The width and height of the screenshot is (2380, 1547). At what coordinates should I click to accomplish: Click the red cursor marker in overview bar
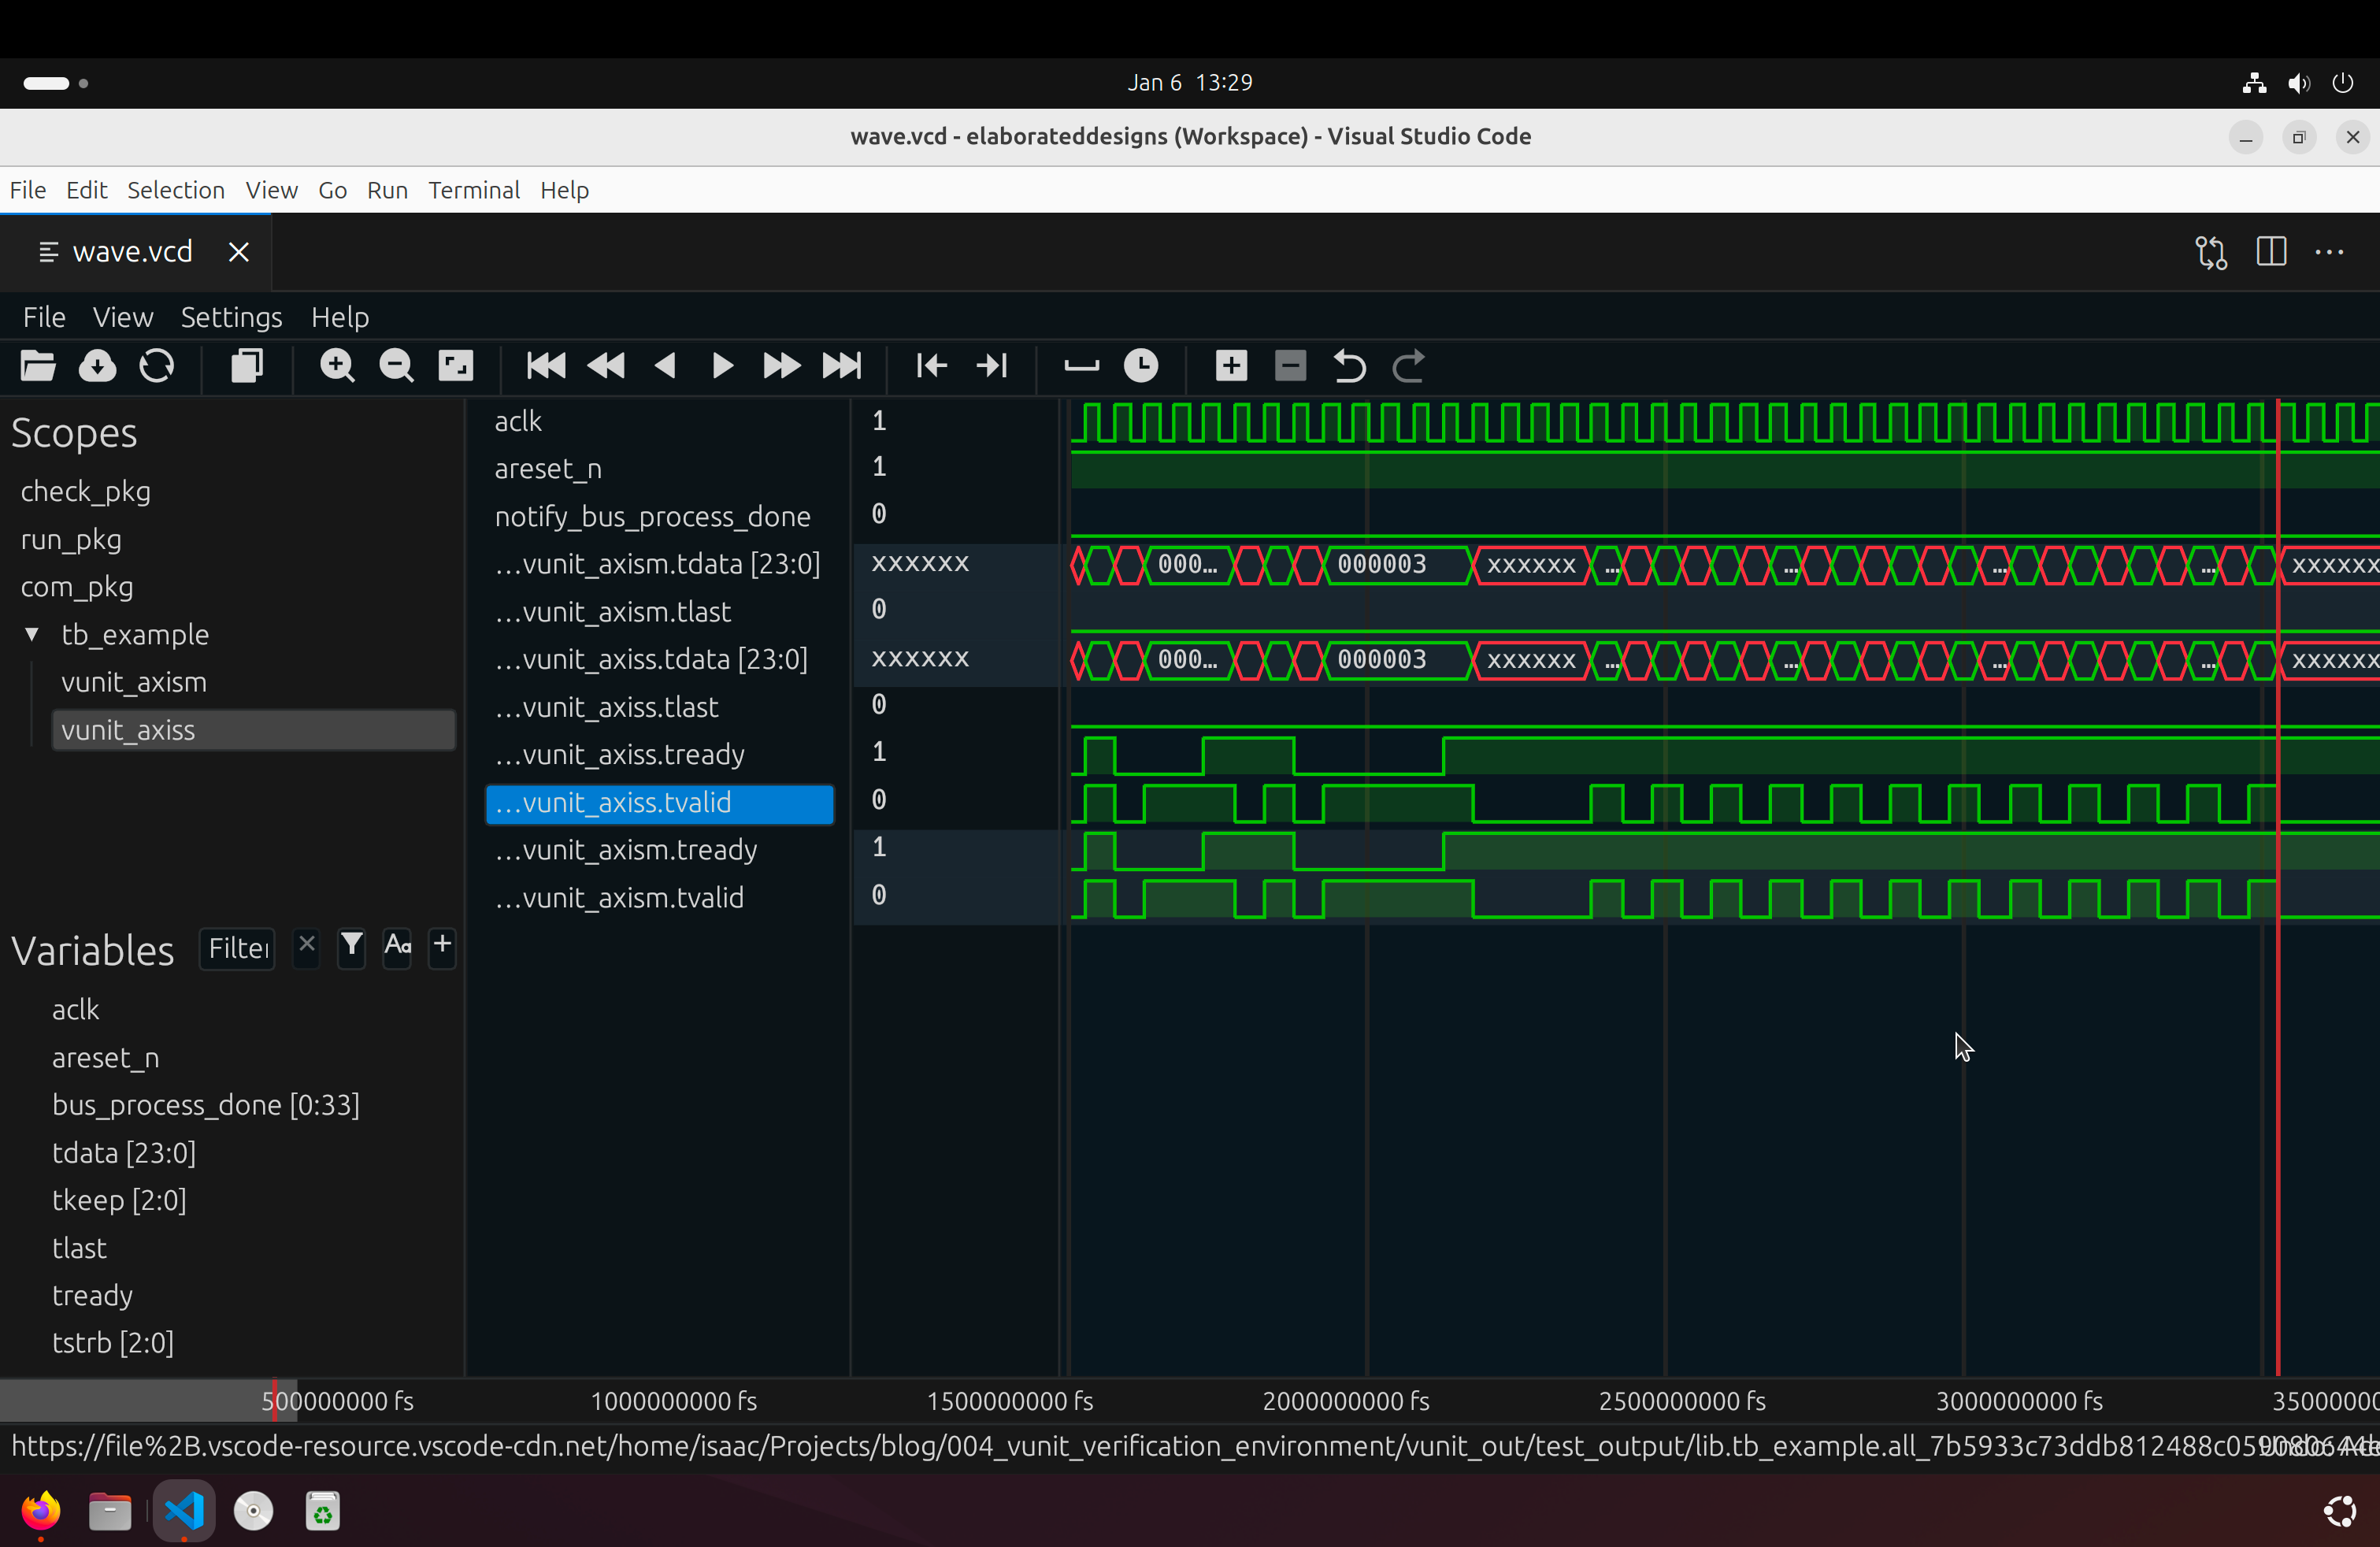click(x=275, y=1400)
